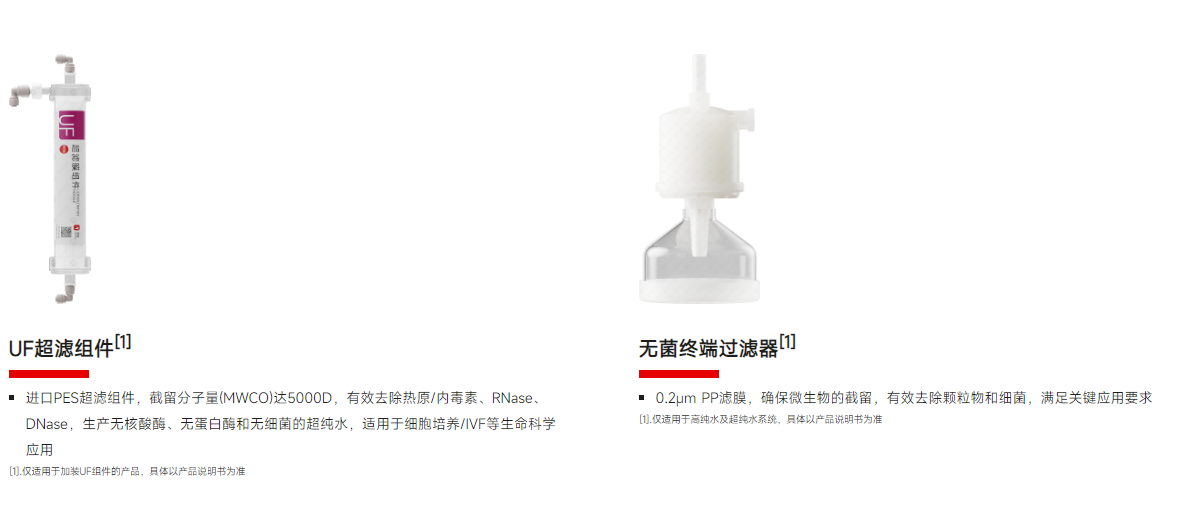
Task: Click the top elbow connector of UF cartridge
Action: tap(67, 64)
